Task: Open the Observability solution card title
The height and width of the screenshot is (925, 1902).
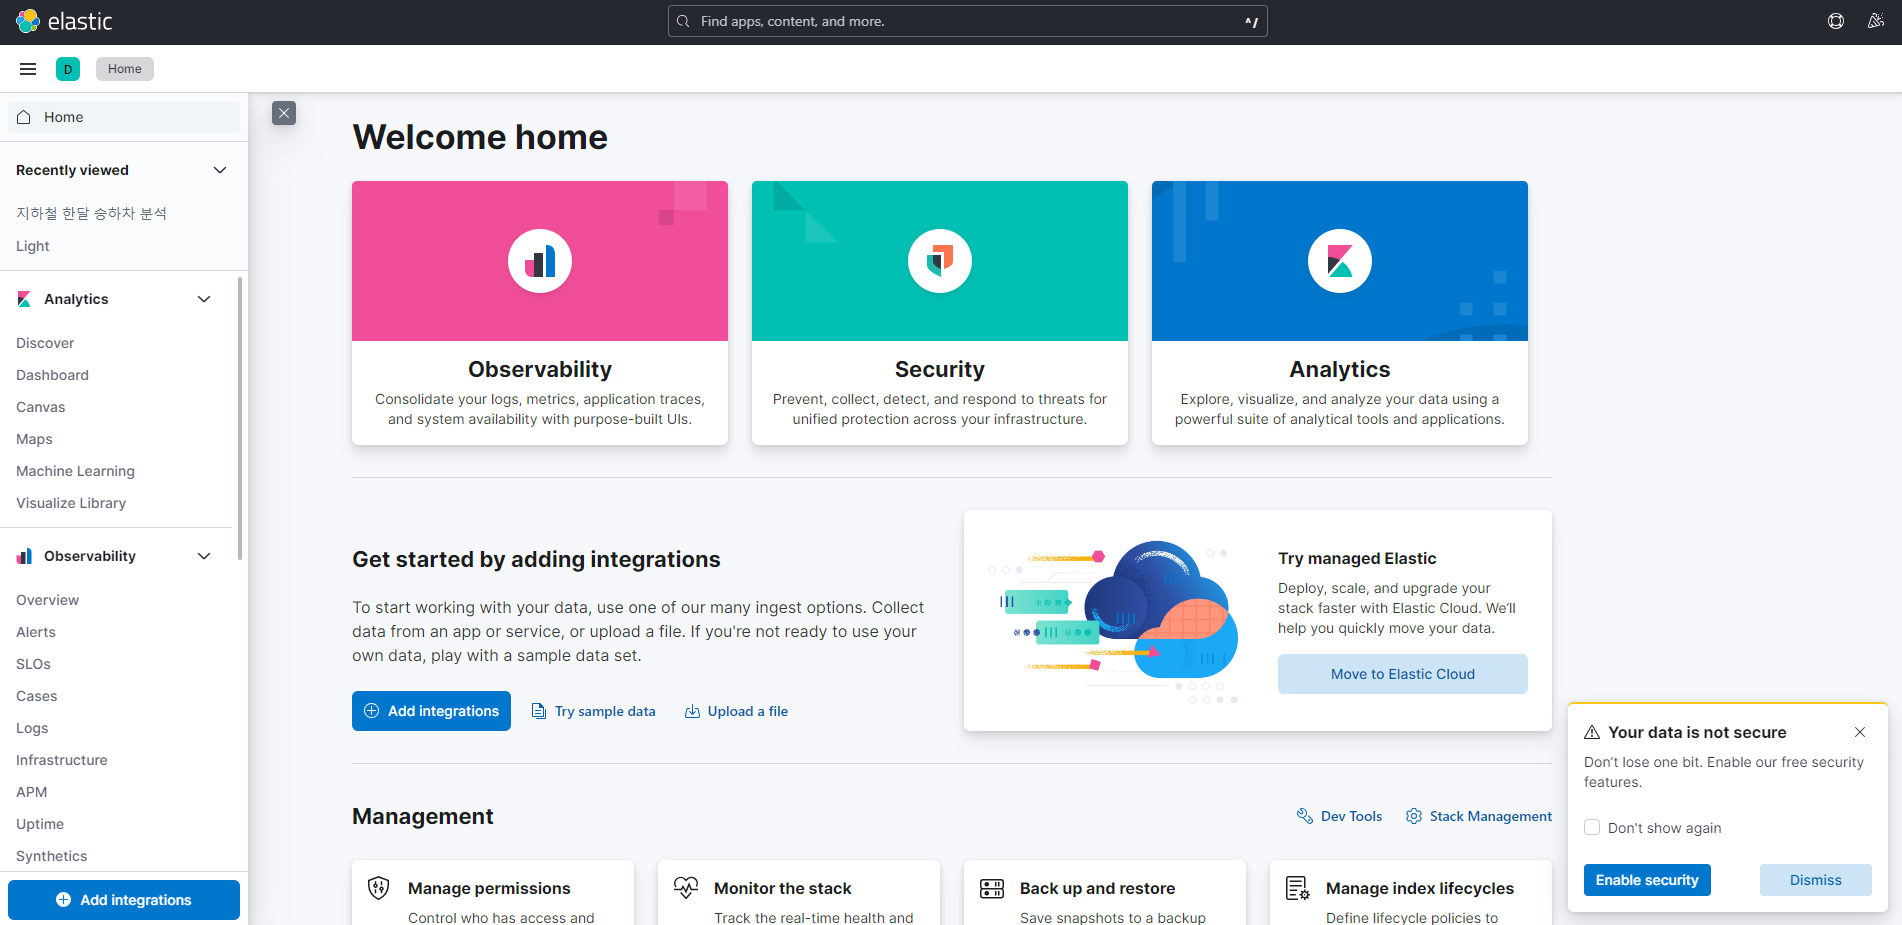Action: (540, 369)
